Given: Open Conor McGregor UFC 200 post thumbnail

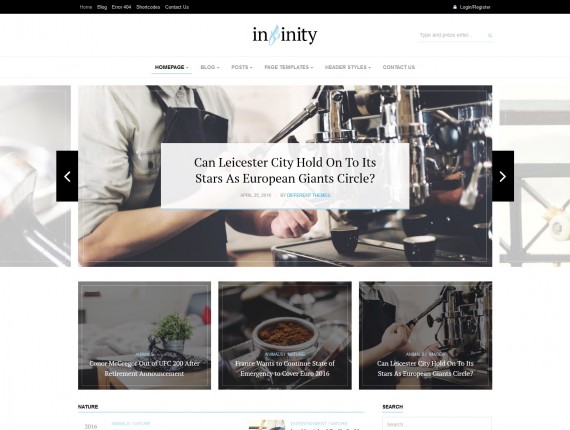Looking at the screenshot, I should click(144, 335).
